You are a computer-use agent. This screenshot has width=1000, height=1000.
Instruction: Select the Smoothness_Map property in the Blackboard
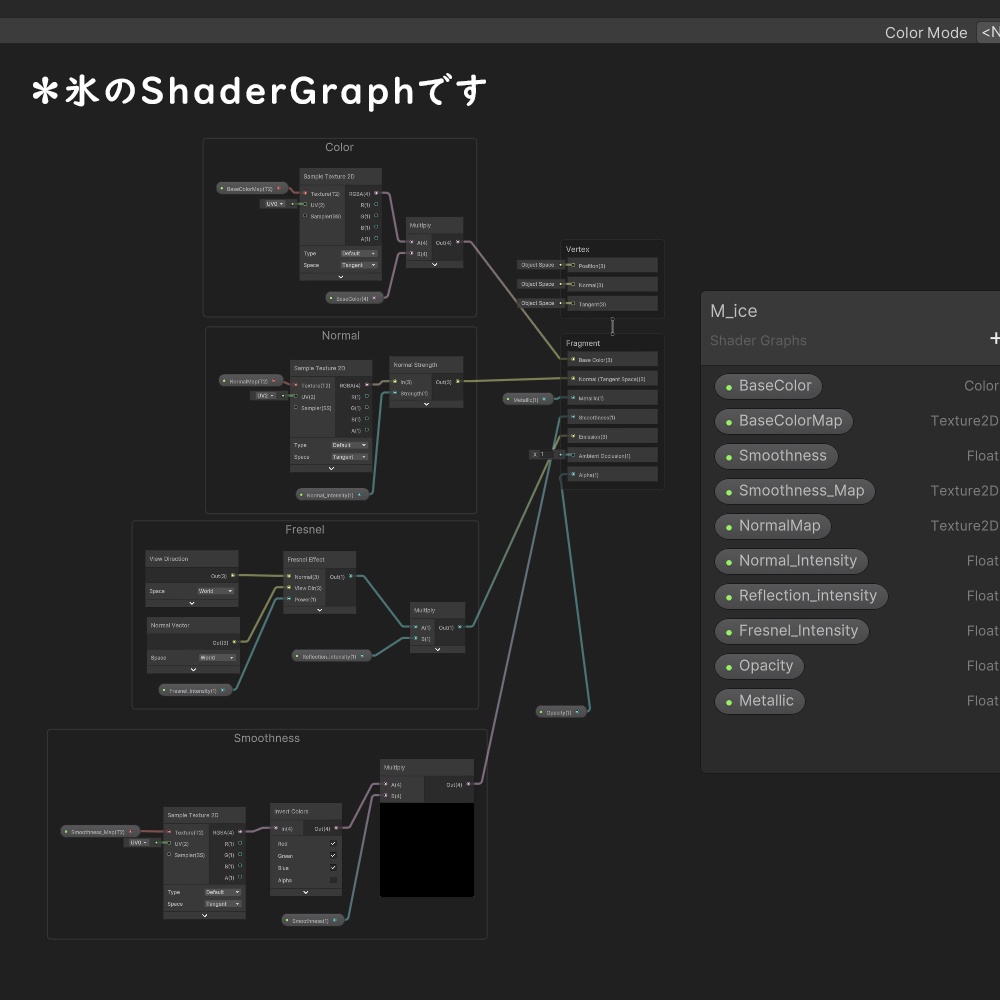pos(794,491)
